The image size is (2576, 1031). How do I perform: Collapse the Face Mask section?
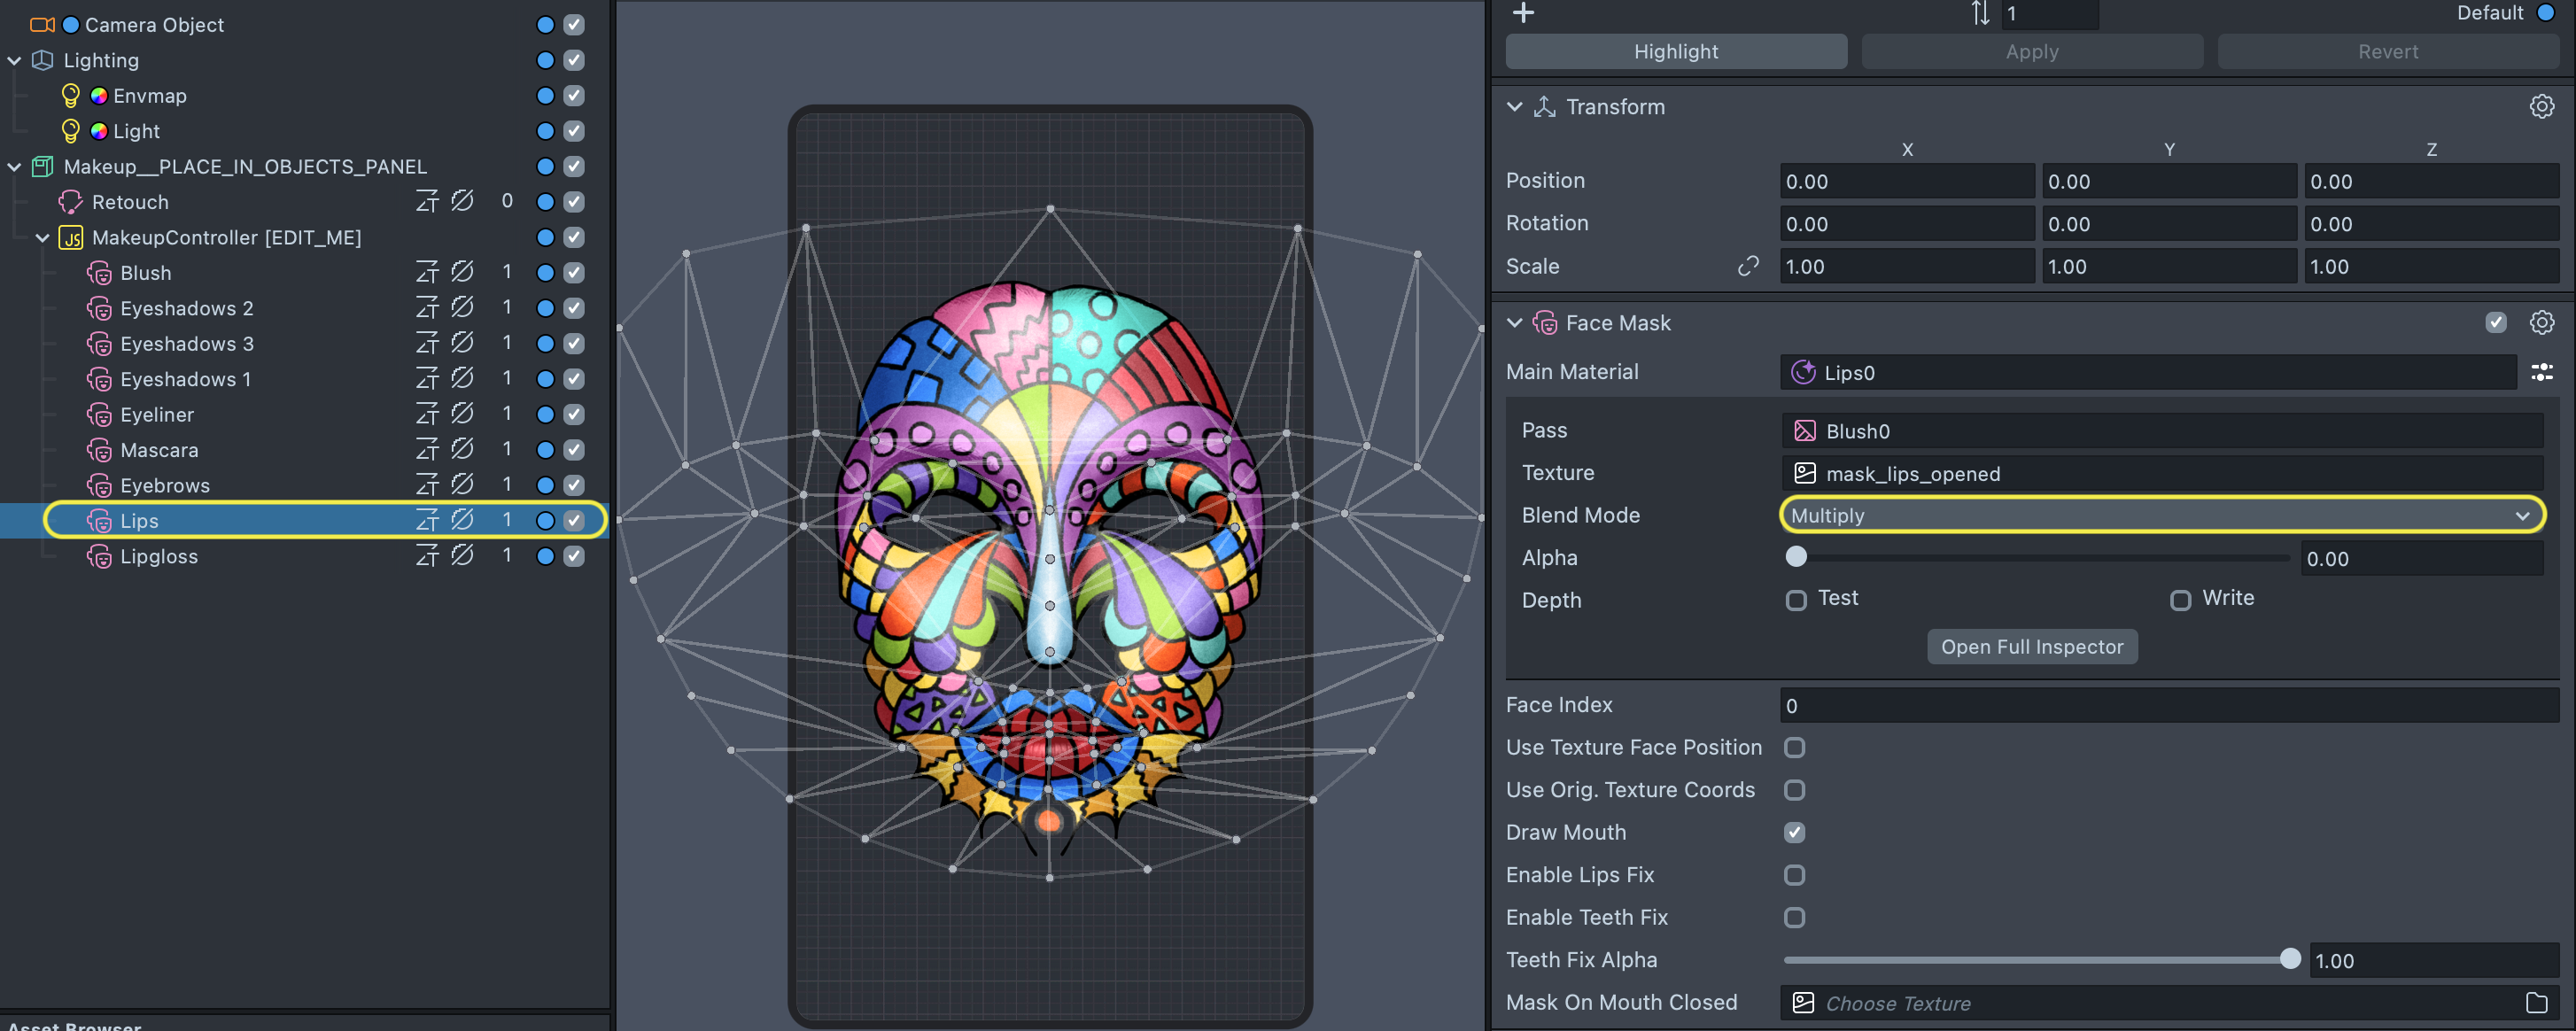(1514, 323)
